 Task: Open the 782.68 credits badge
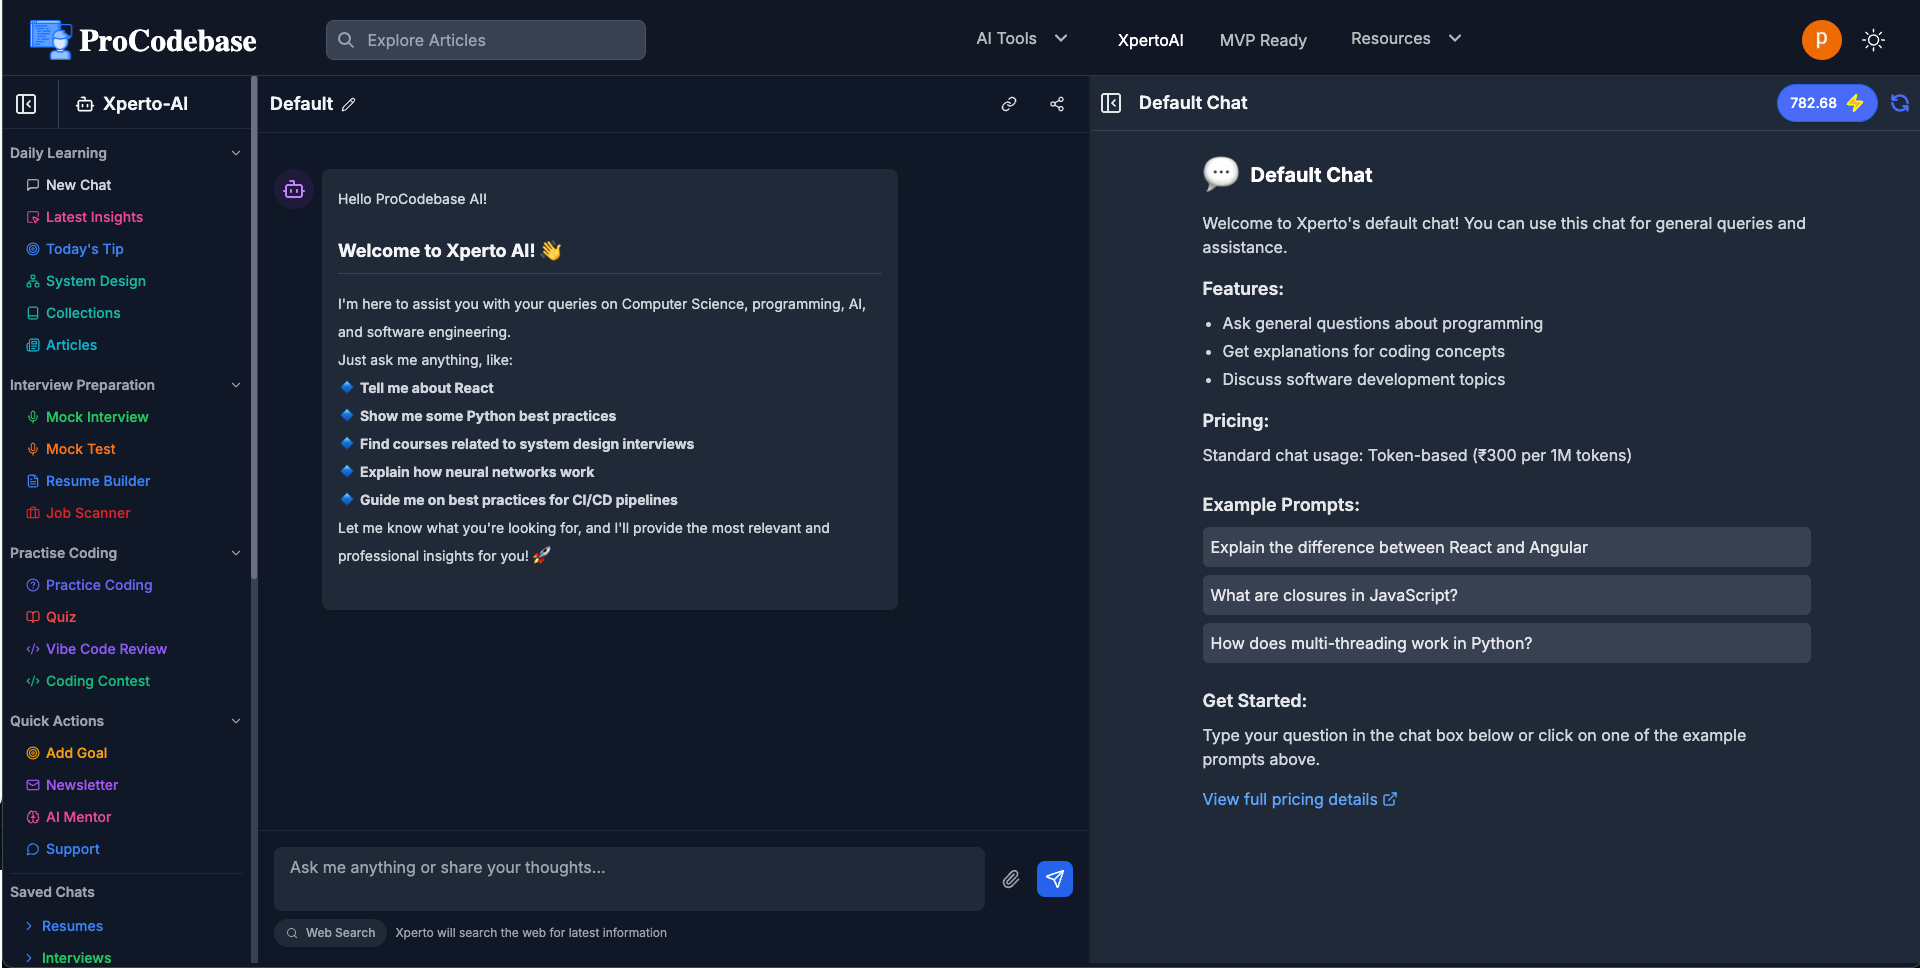click(1826, 103)
